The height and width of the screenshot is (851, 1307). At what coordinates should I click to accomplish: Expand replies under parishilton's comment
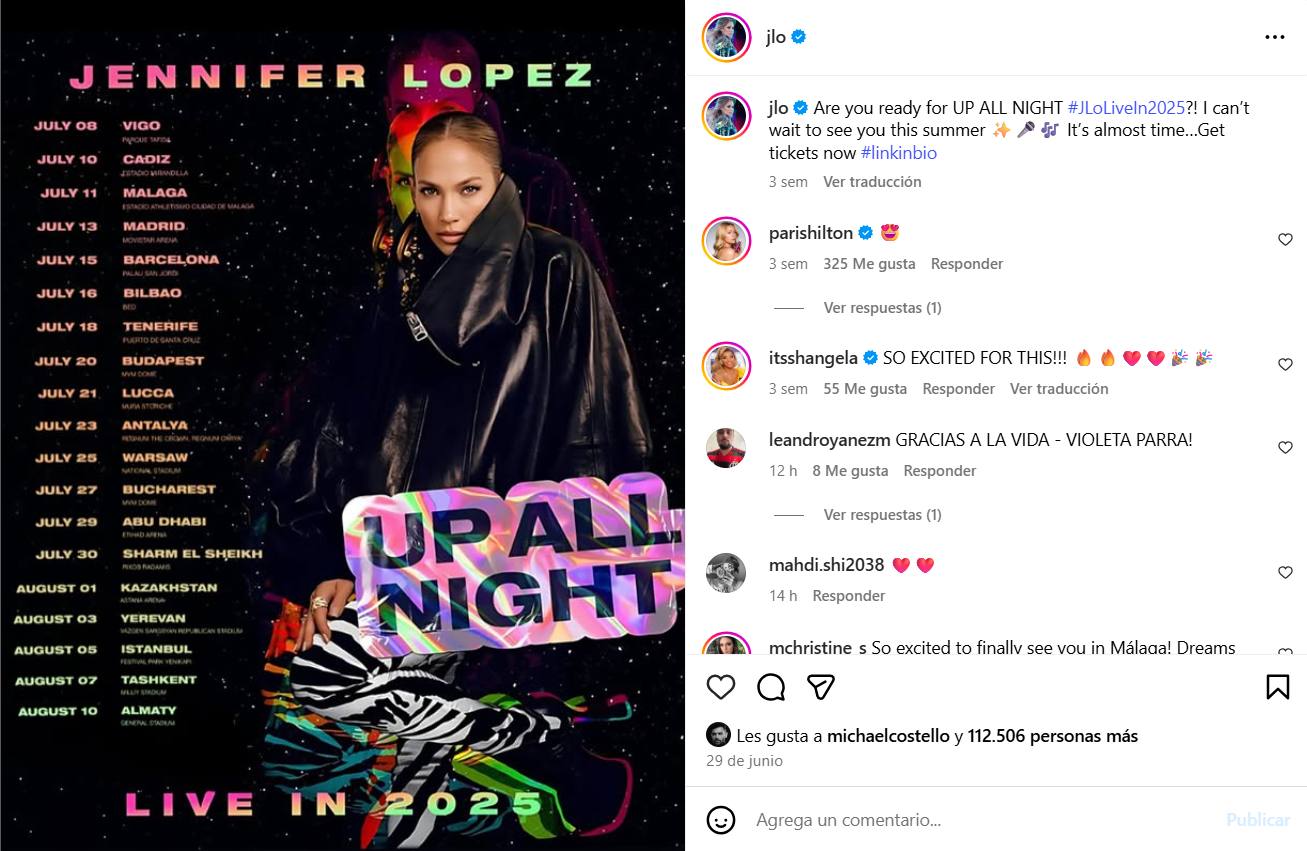tap(882, 308)
